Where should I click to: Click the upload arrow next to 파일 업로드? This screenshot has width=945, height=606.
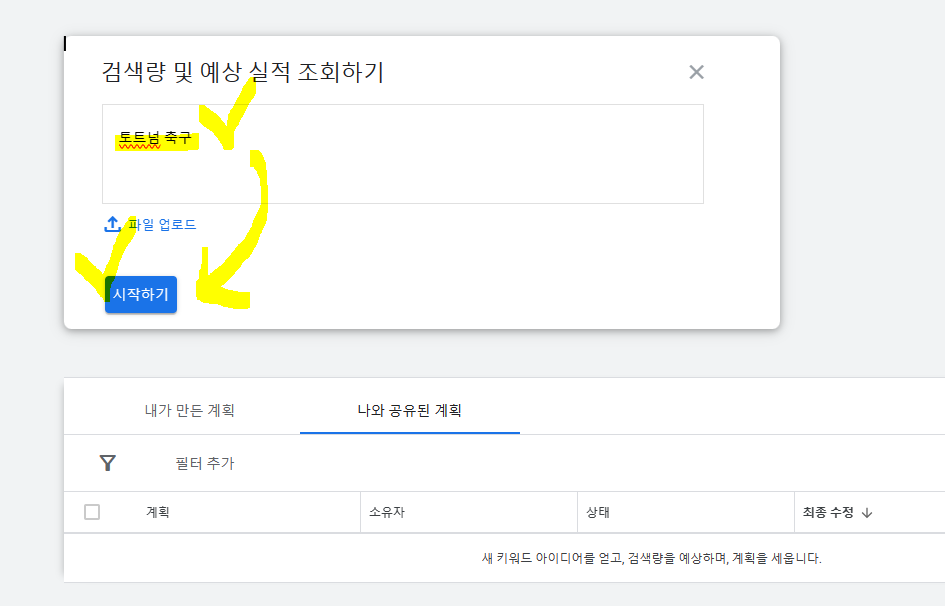pyautogui.click(x=111, y=224)
